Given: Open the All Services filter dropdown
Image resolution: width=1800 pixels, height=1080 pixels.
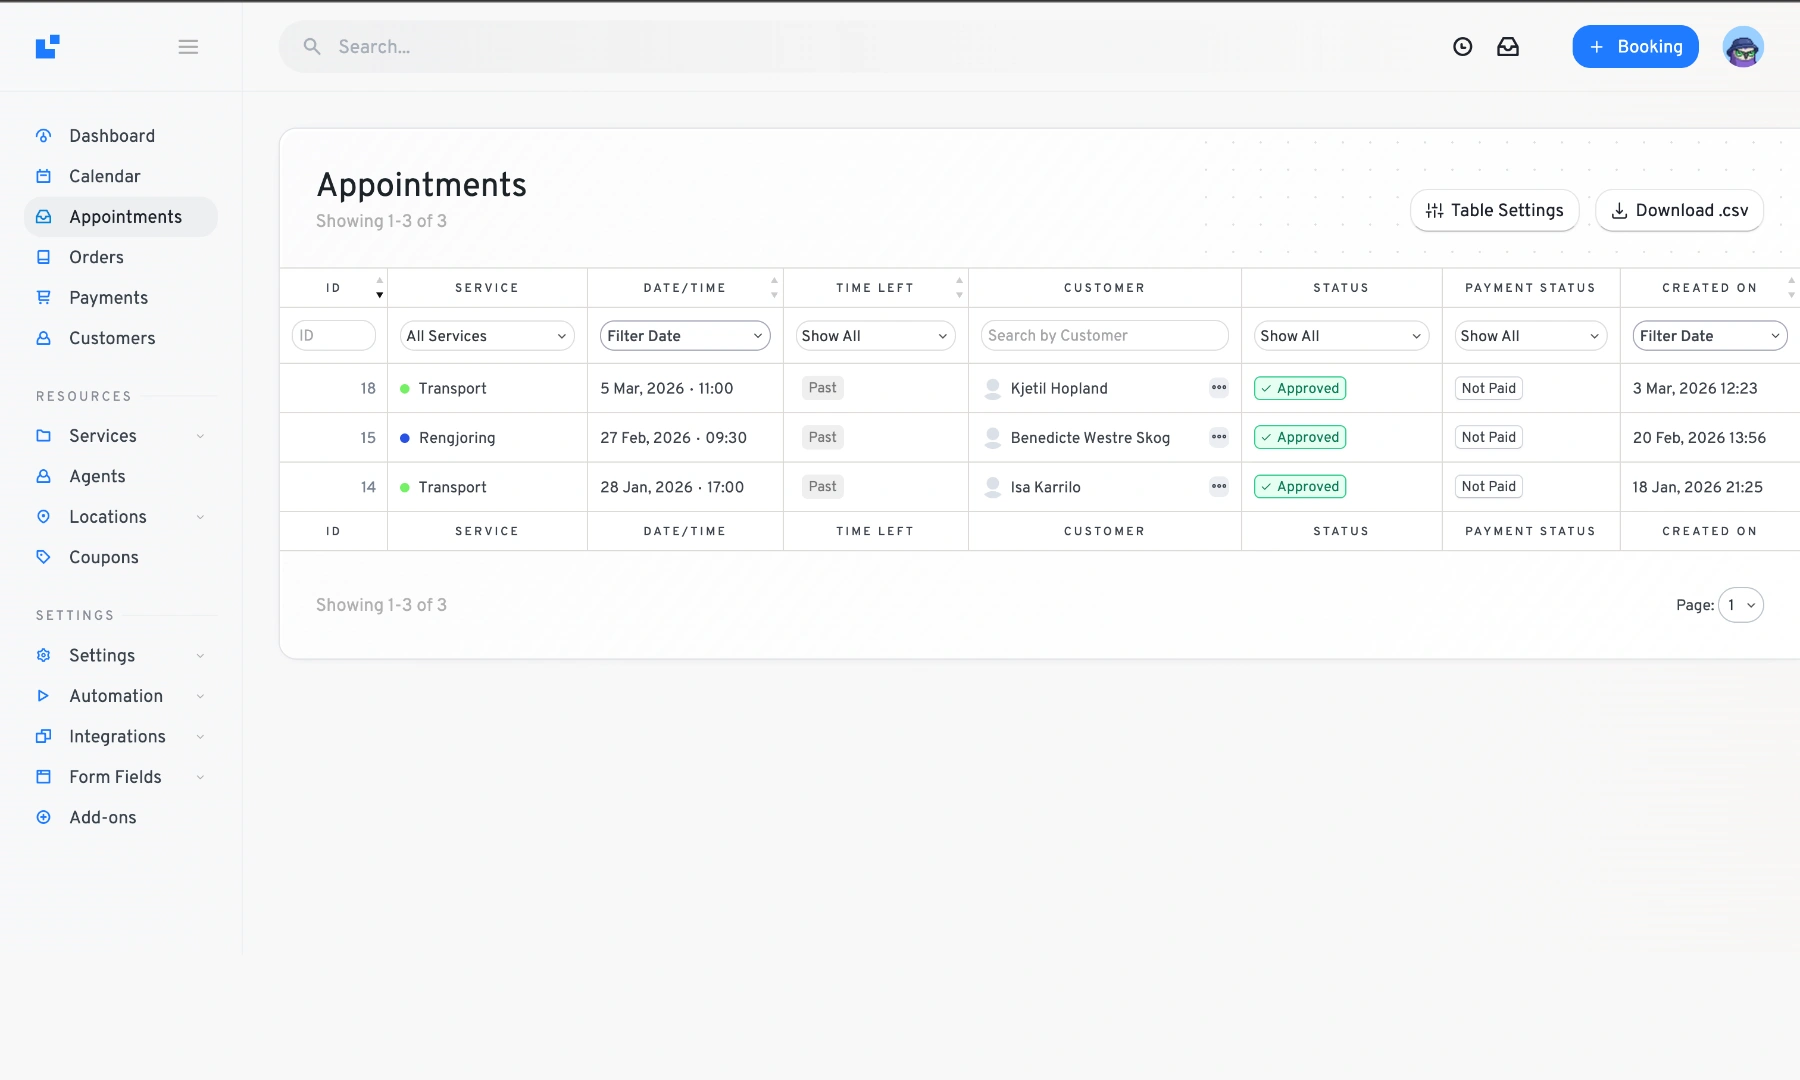Looking at the screenshot, I should point(487,335).
